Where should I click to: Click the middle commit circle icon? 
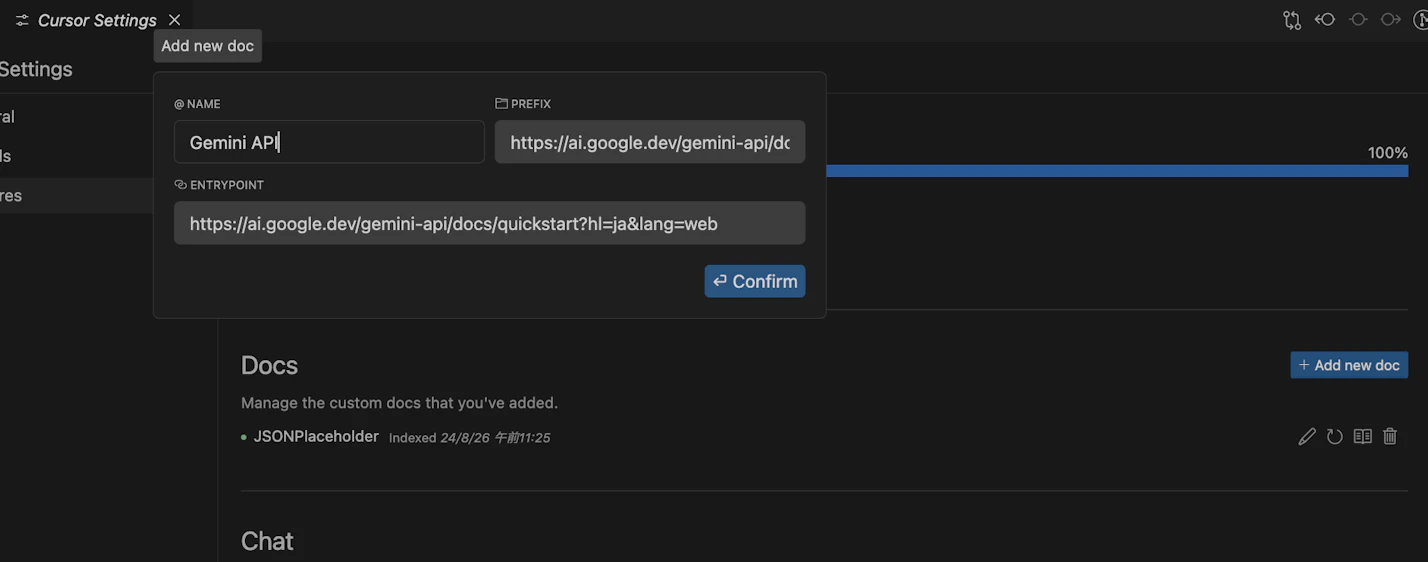click(x=1358, y=20)
